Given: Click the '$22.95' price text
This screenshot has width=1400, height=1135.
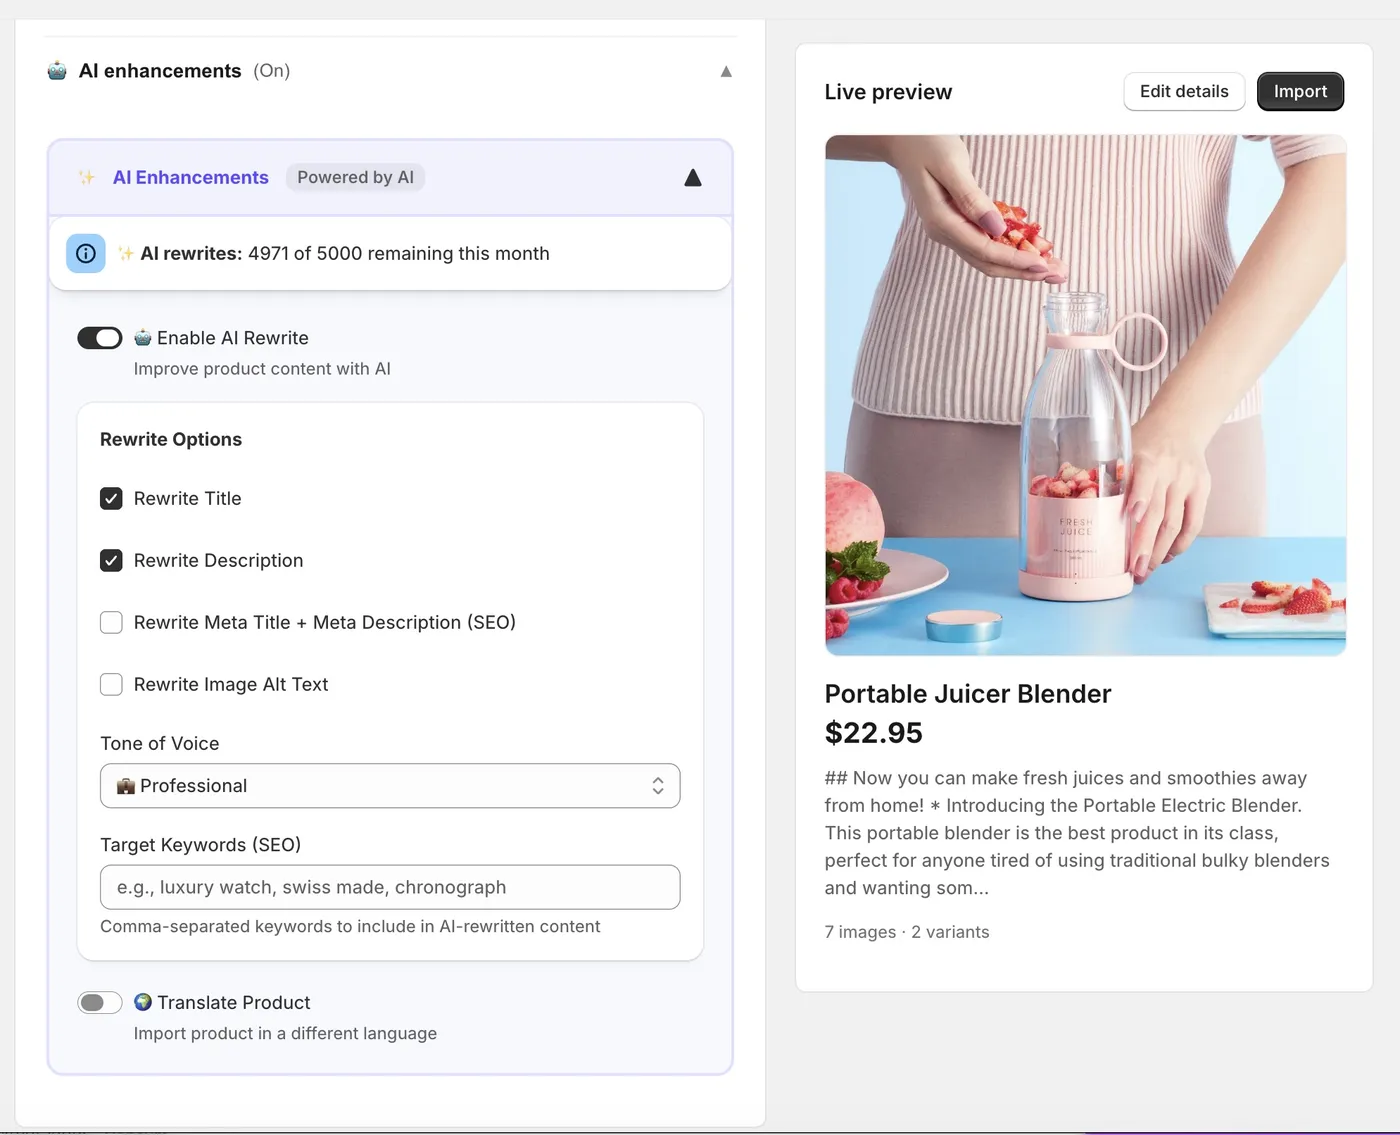Looking at the screenshot, I should [x=874, y=733].
